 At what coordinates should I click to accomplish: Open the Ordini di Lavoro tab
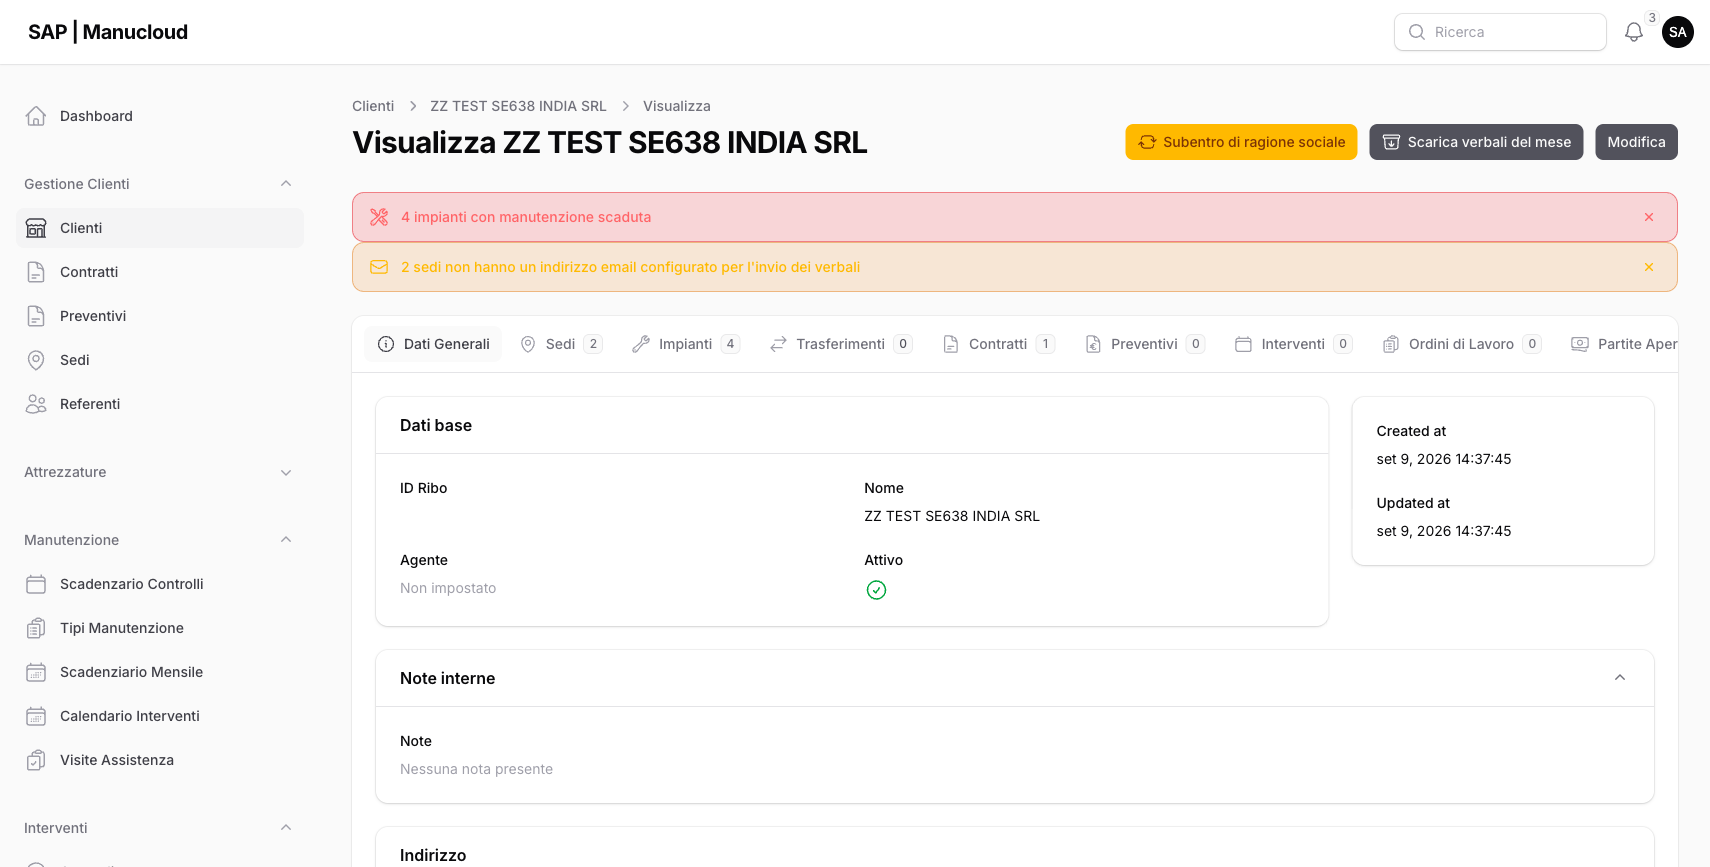tap(1461, 344)
